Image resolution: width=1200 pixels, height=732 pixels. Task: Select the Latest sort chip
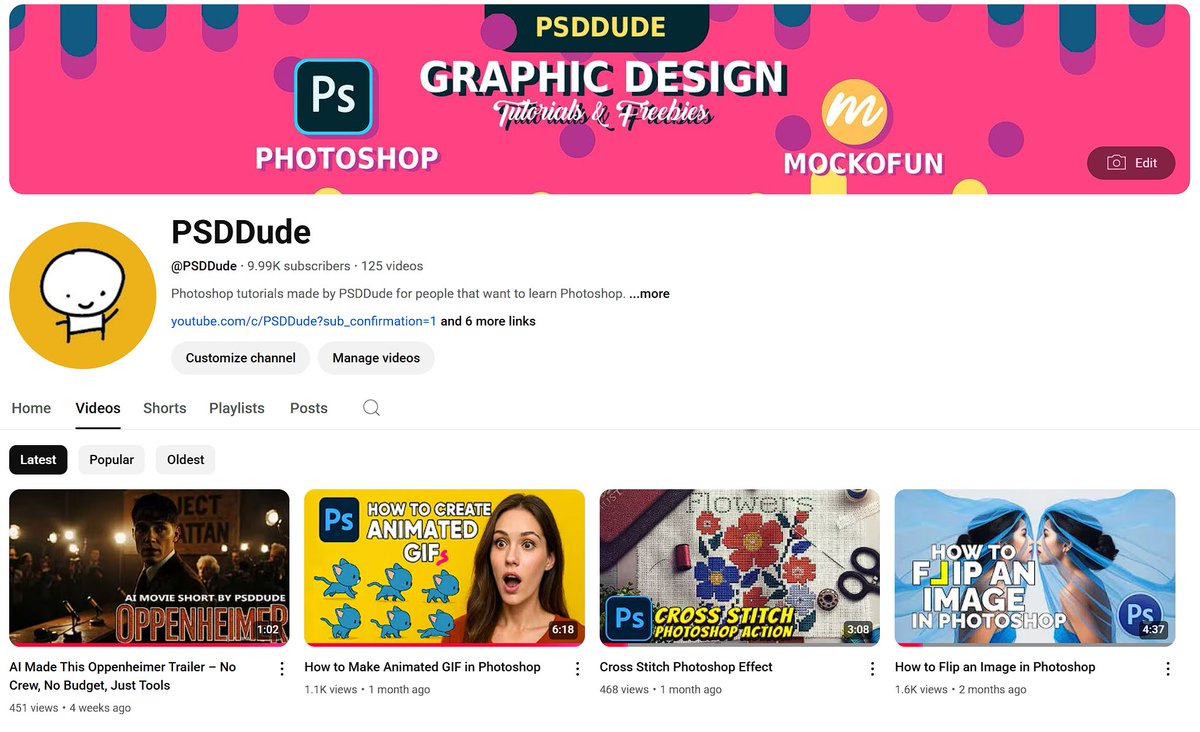pyautogui.click(x=38, y=460)
